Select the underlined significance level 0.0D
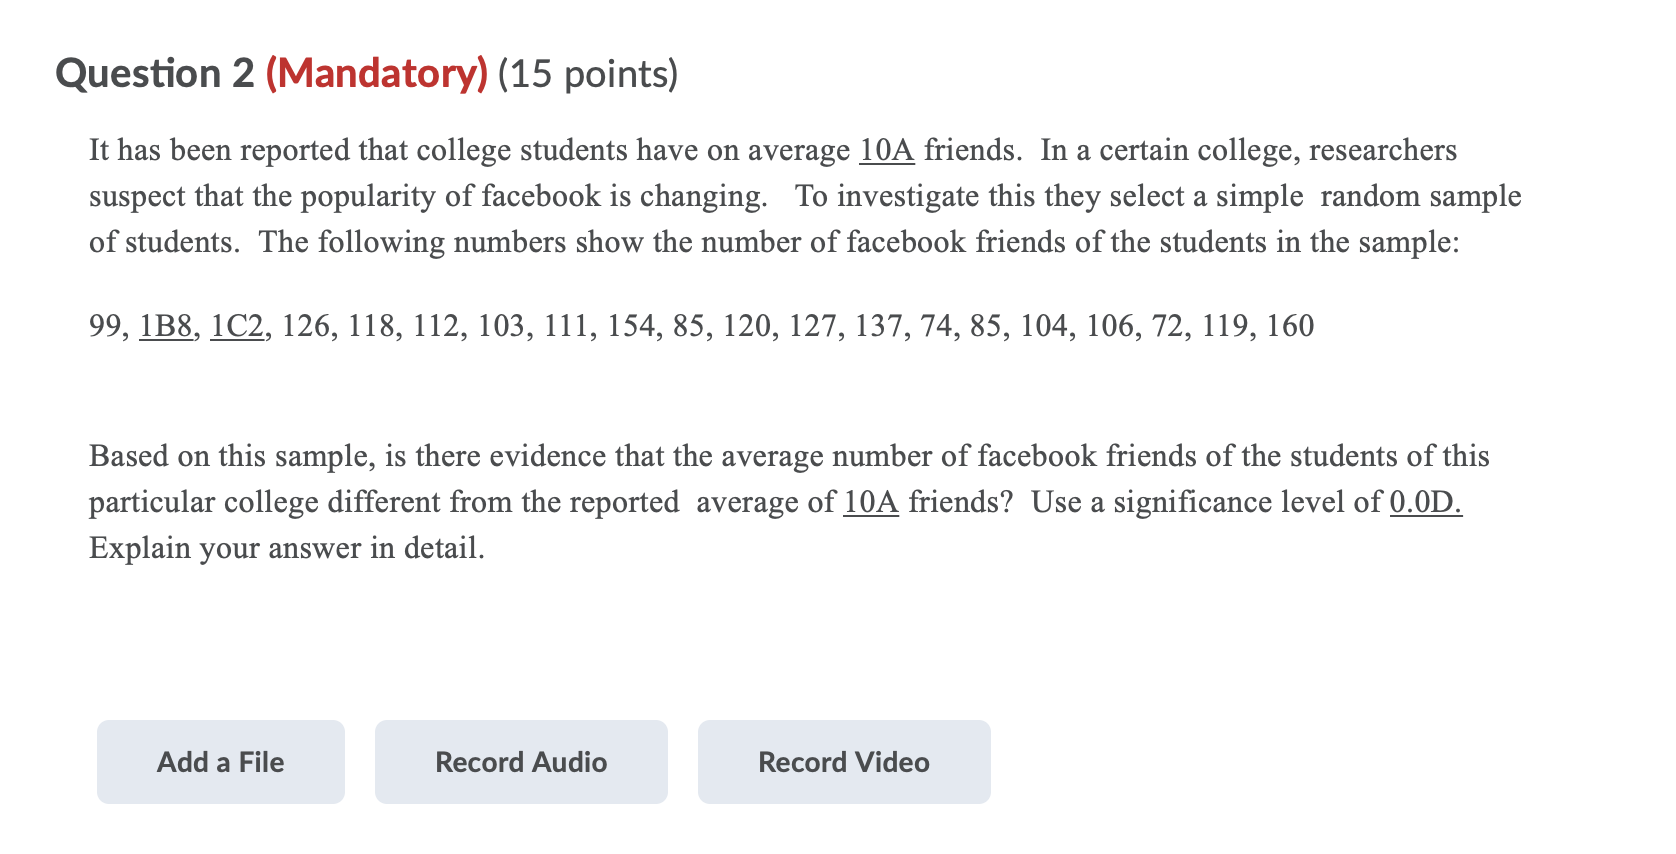The image size is (1676, 854). [x=1425, y=501]
